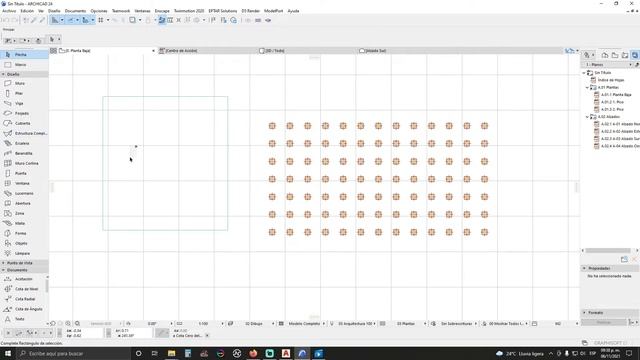The height and width of the screenshot is (360, 640).
Task: Activate the Cubierta roof tool
Action: pyautogui.click(x=24, y=123)
